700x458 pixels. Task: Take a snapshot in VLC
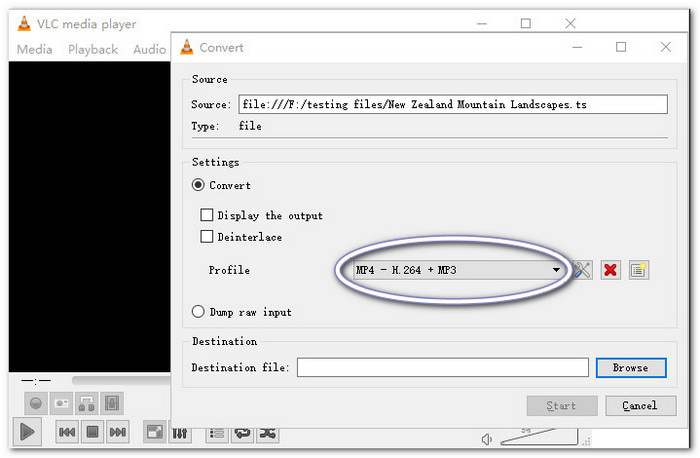click(x=61, y=404)
